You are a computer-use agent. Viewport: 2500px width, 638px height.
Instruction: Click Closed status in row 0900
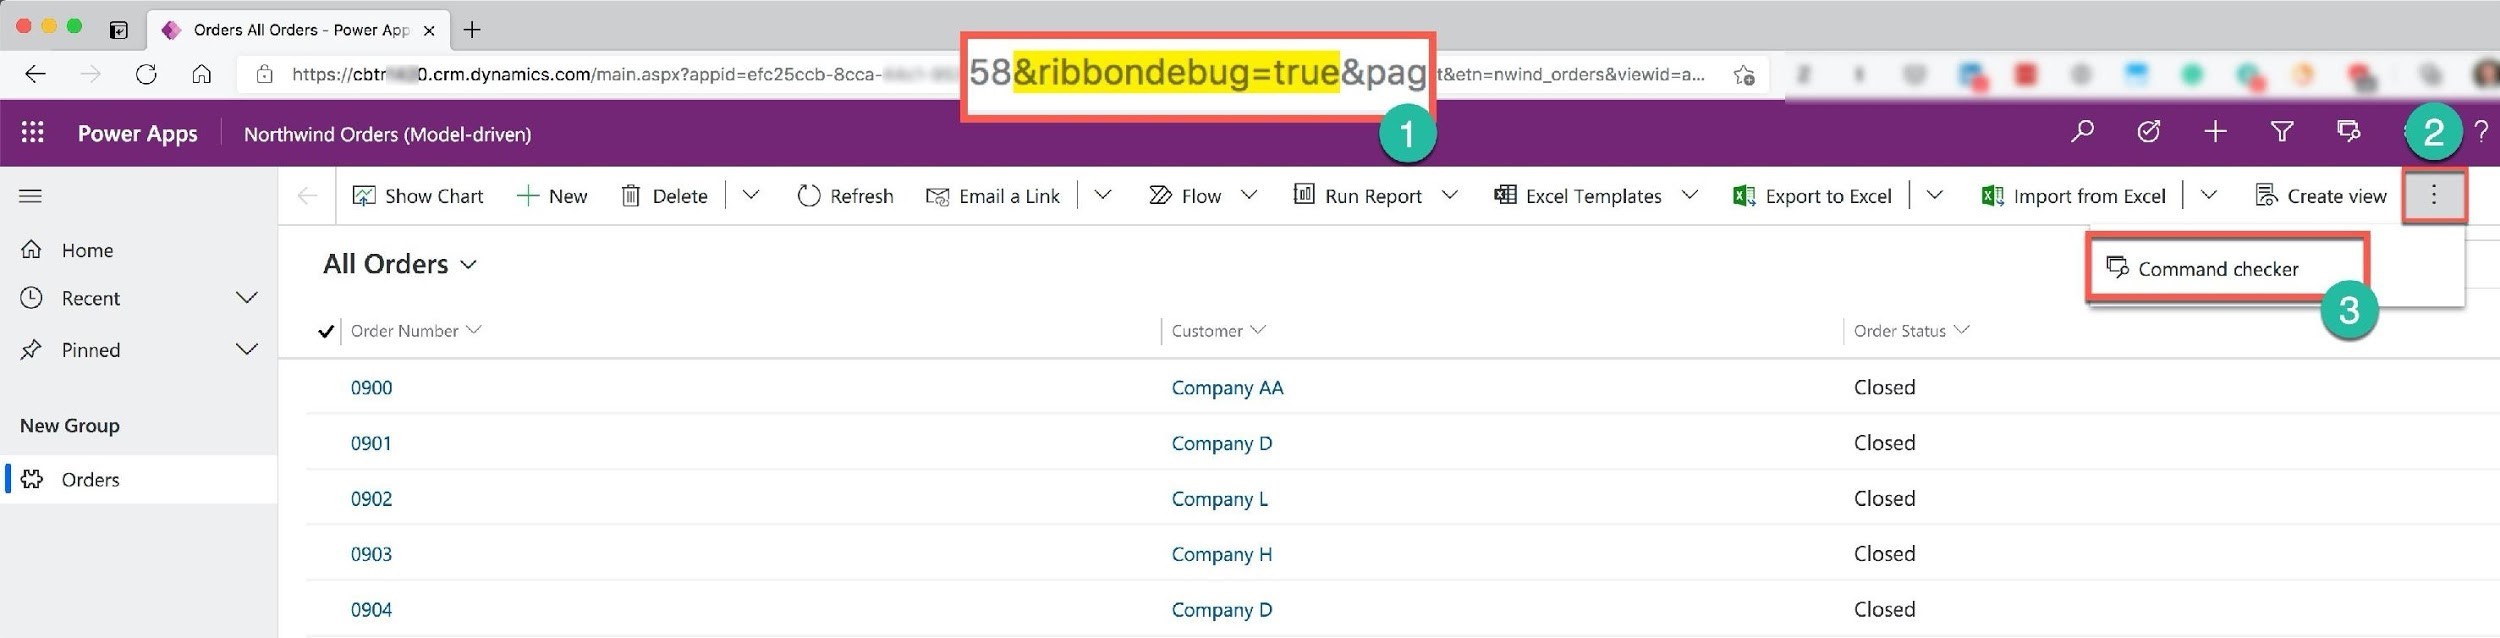(1884, 387)
